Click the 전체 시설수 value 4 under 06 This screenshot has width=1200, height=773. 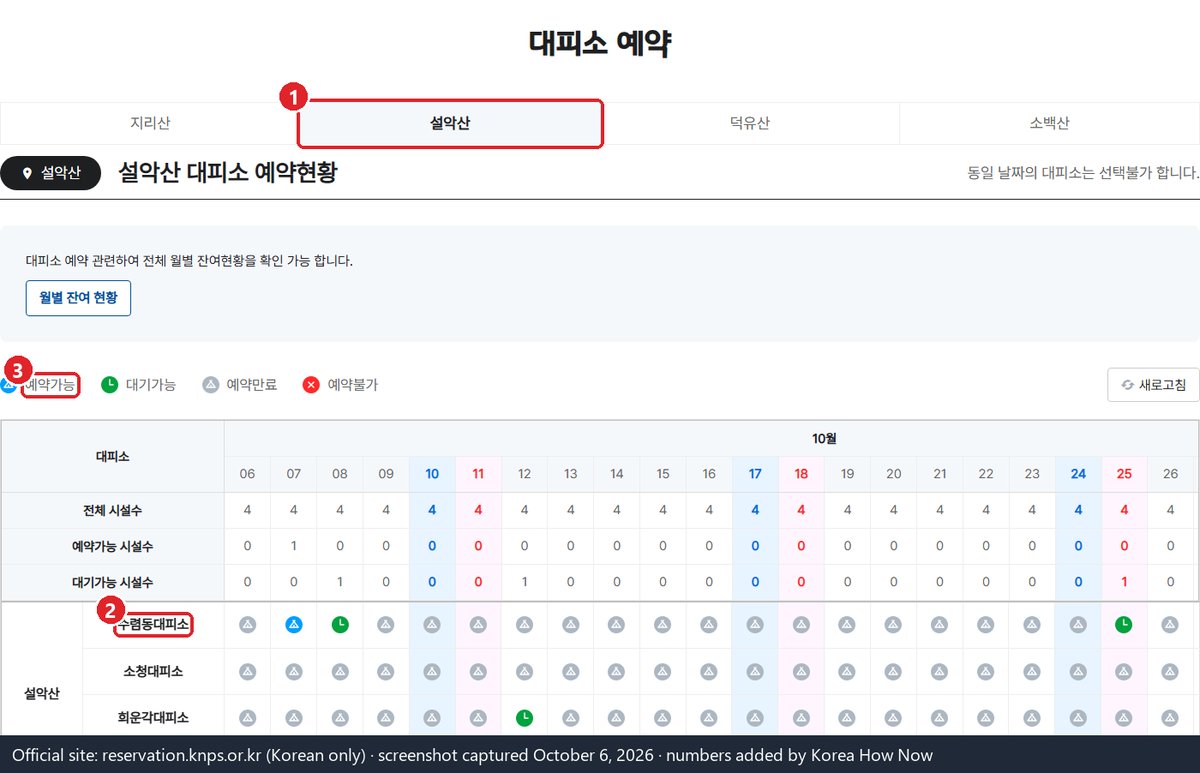pos(247,510)
